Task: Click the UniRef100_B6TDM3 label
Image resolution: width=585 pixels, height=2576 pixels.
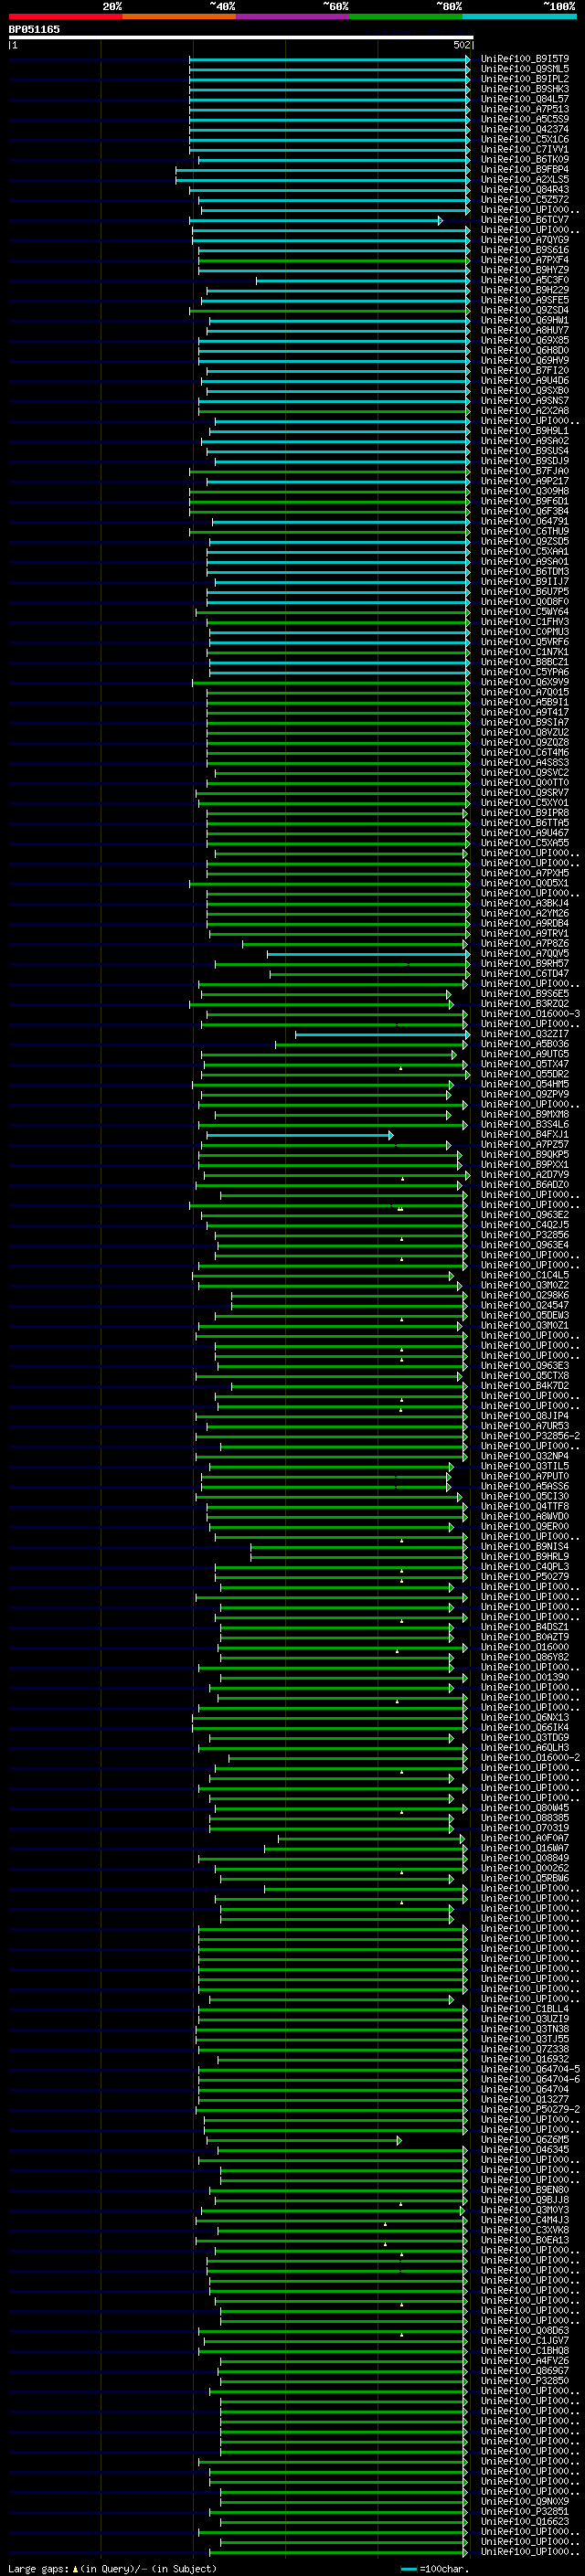Action: click(525, 572)
